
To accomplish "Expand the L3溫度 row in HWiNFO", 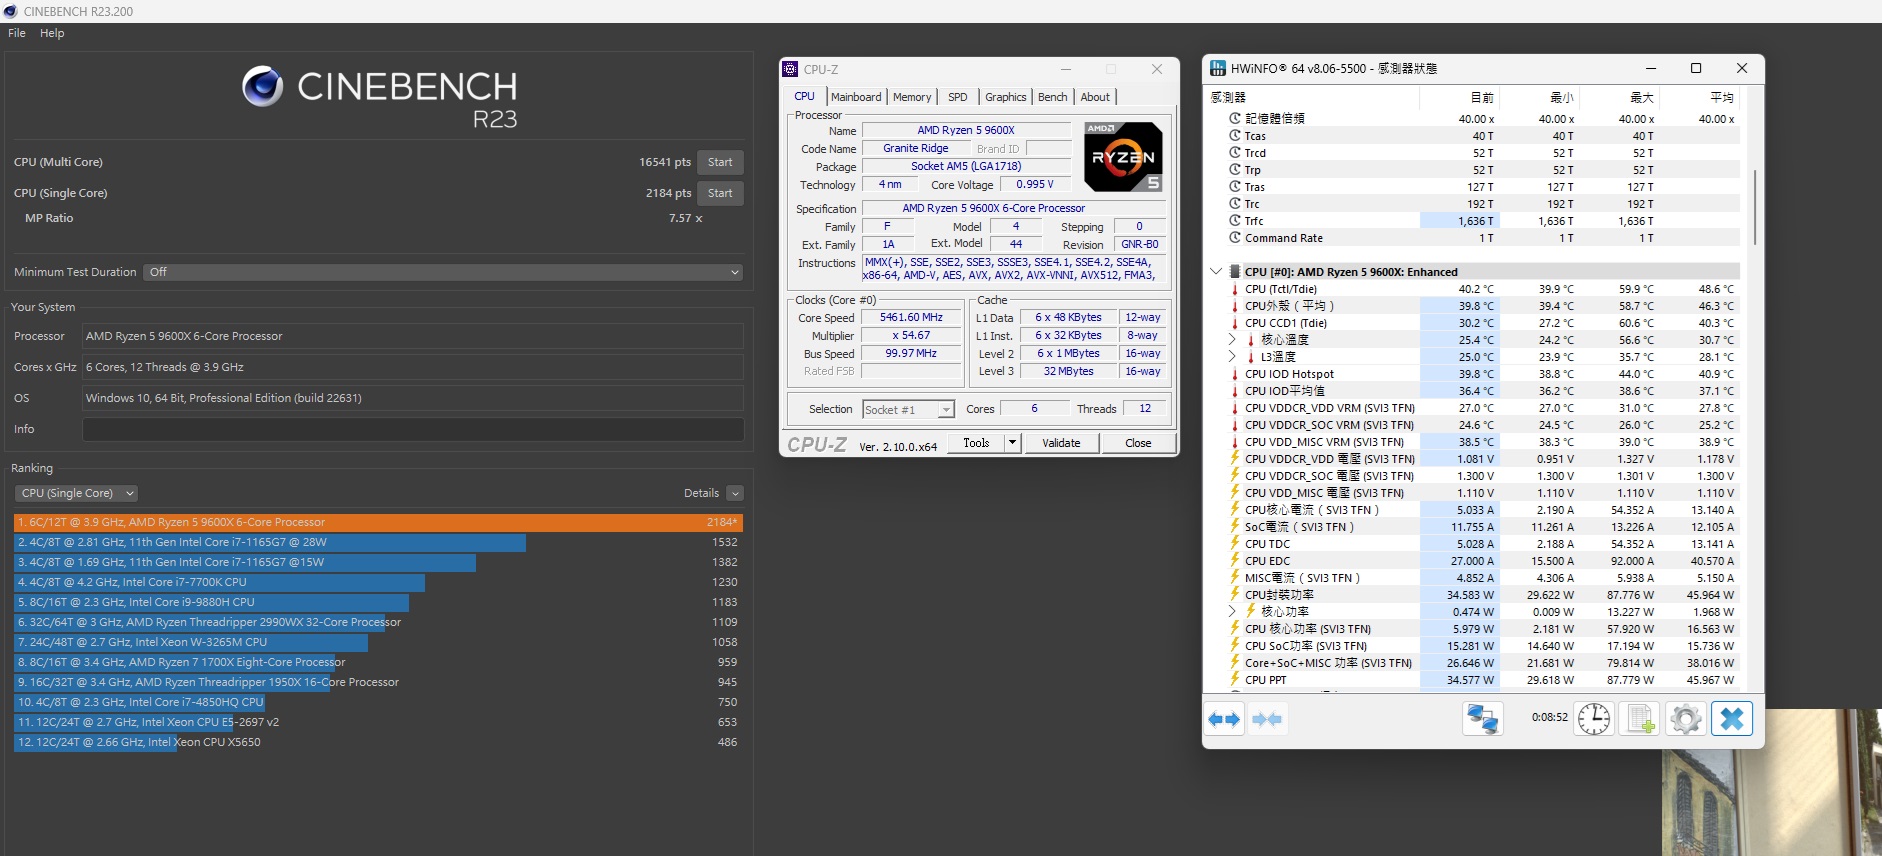I will 1232,357.
